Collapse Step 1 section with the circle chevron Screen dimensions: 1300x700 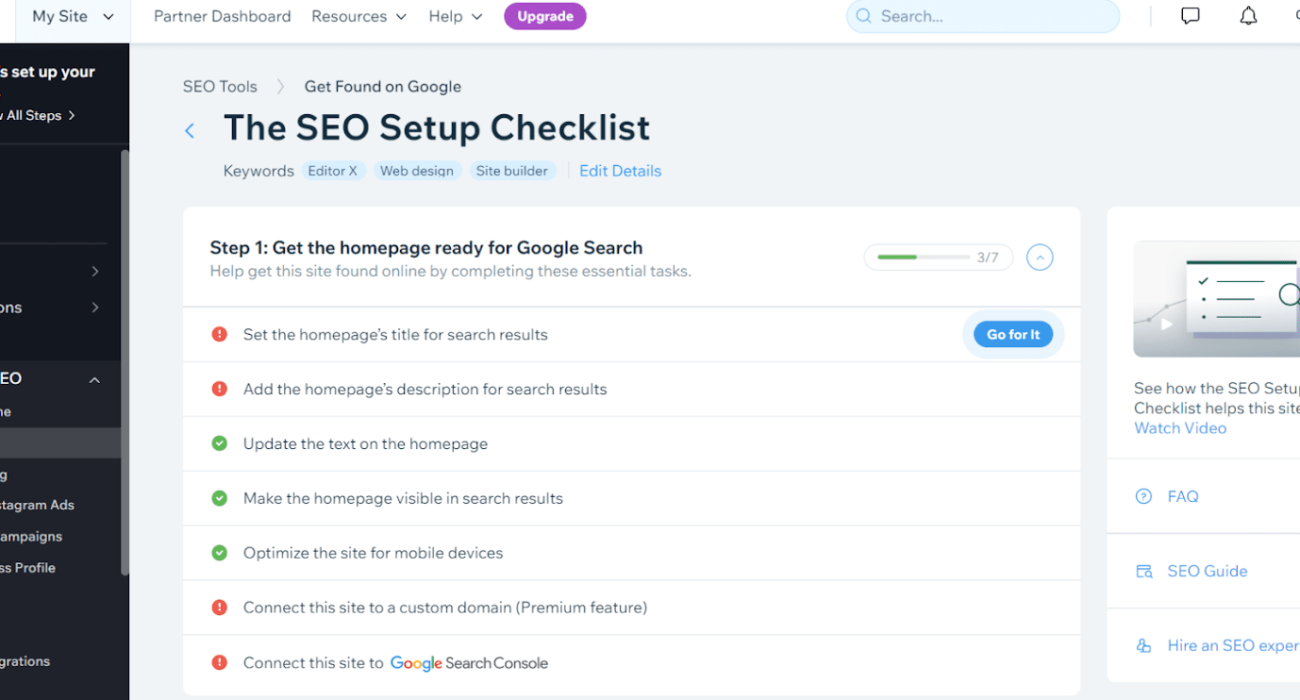[1040, 258]
